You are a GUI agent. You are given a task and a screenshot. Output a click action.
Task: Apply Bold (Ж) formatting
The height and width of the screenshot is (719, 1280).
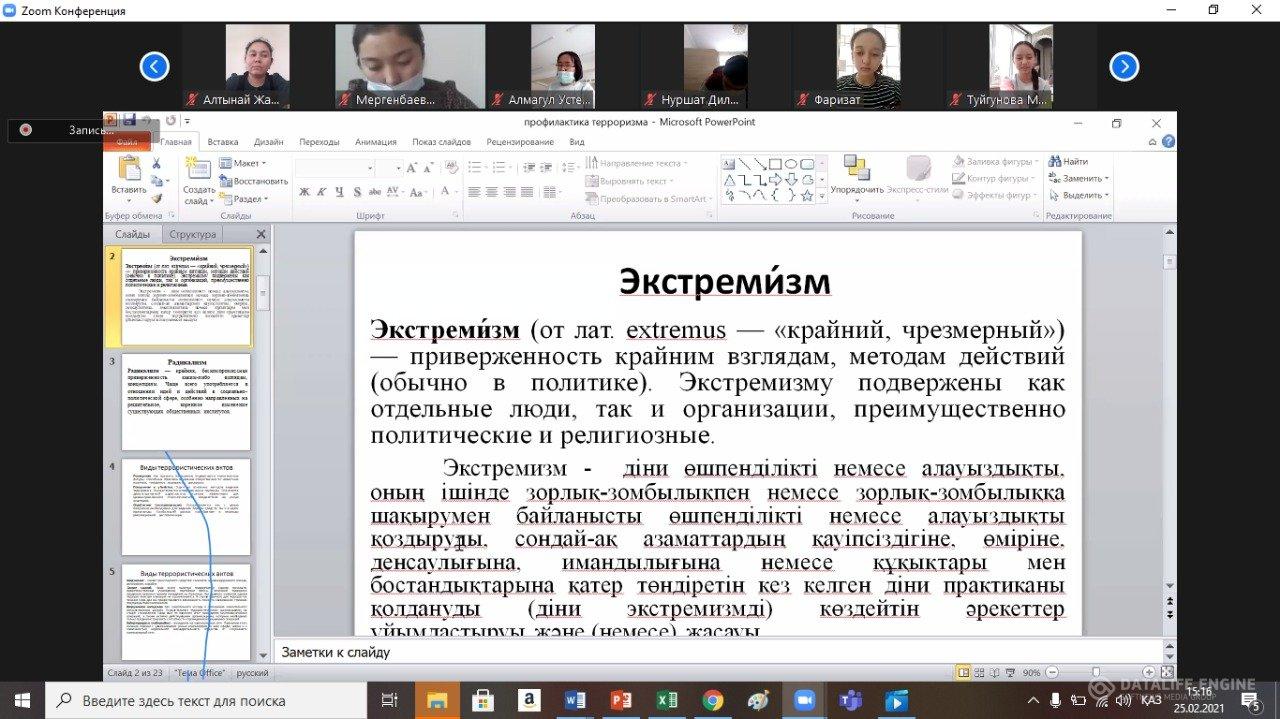tap(304, 192)
